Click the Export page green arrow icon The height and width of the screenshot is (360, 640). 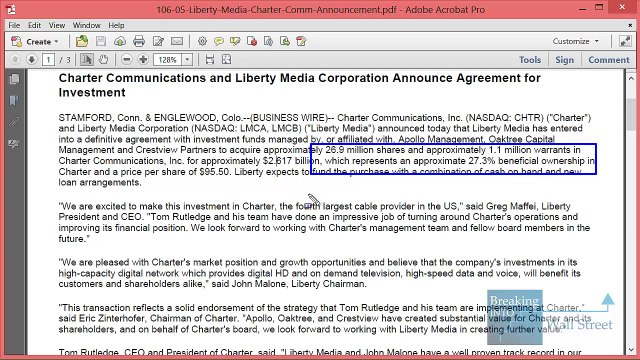[x=285, y=41]
